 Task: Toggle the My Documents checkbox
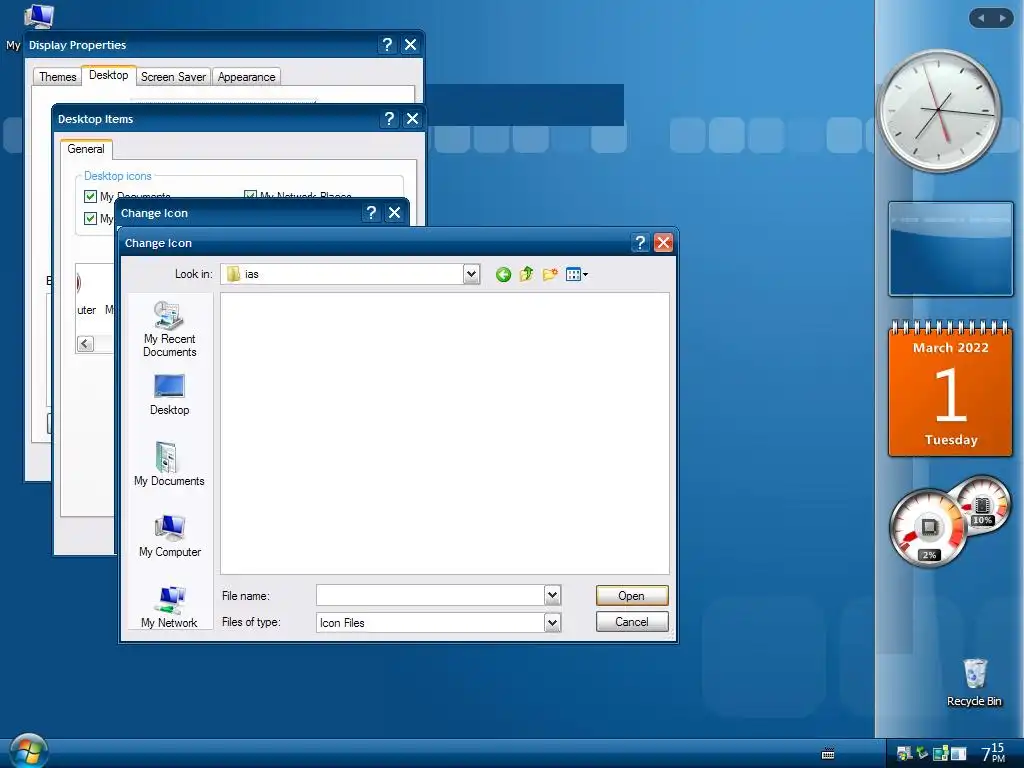[x=91, y=196]
